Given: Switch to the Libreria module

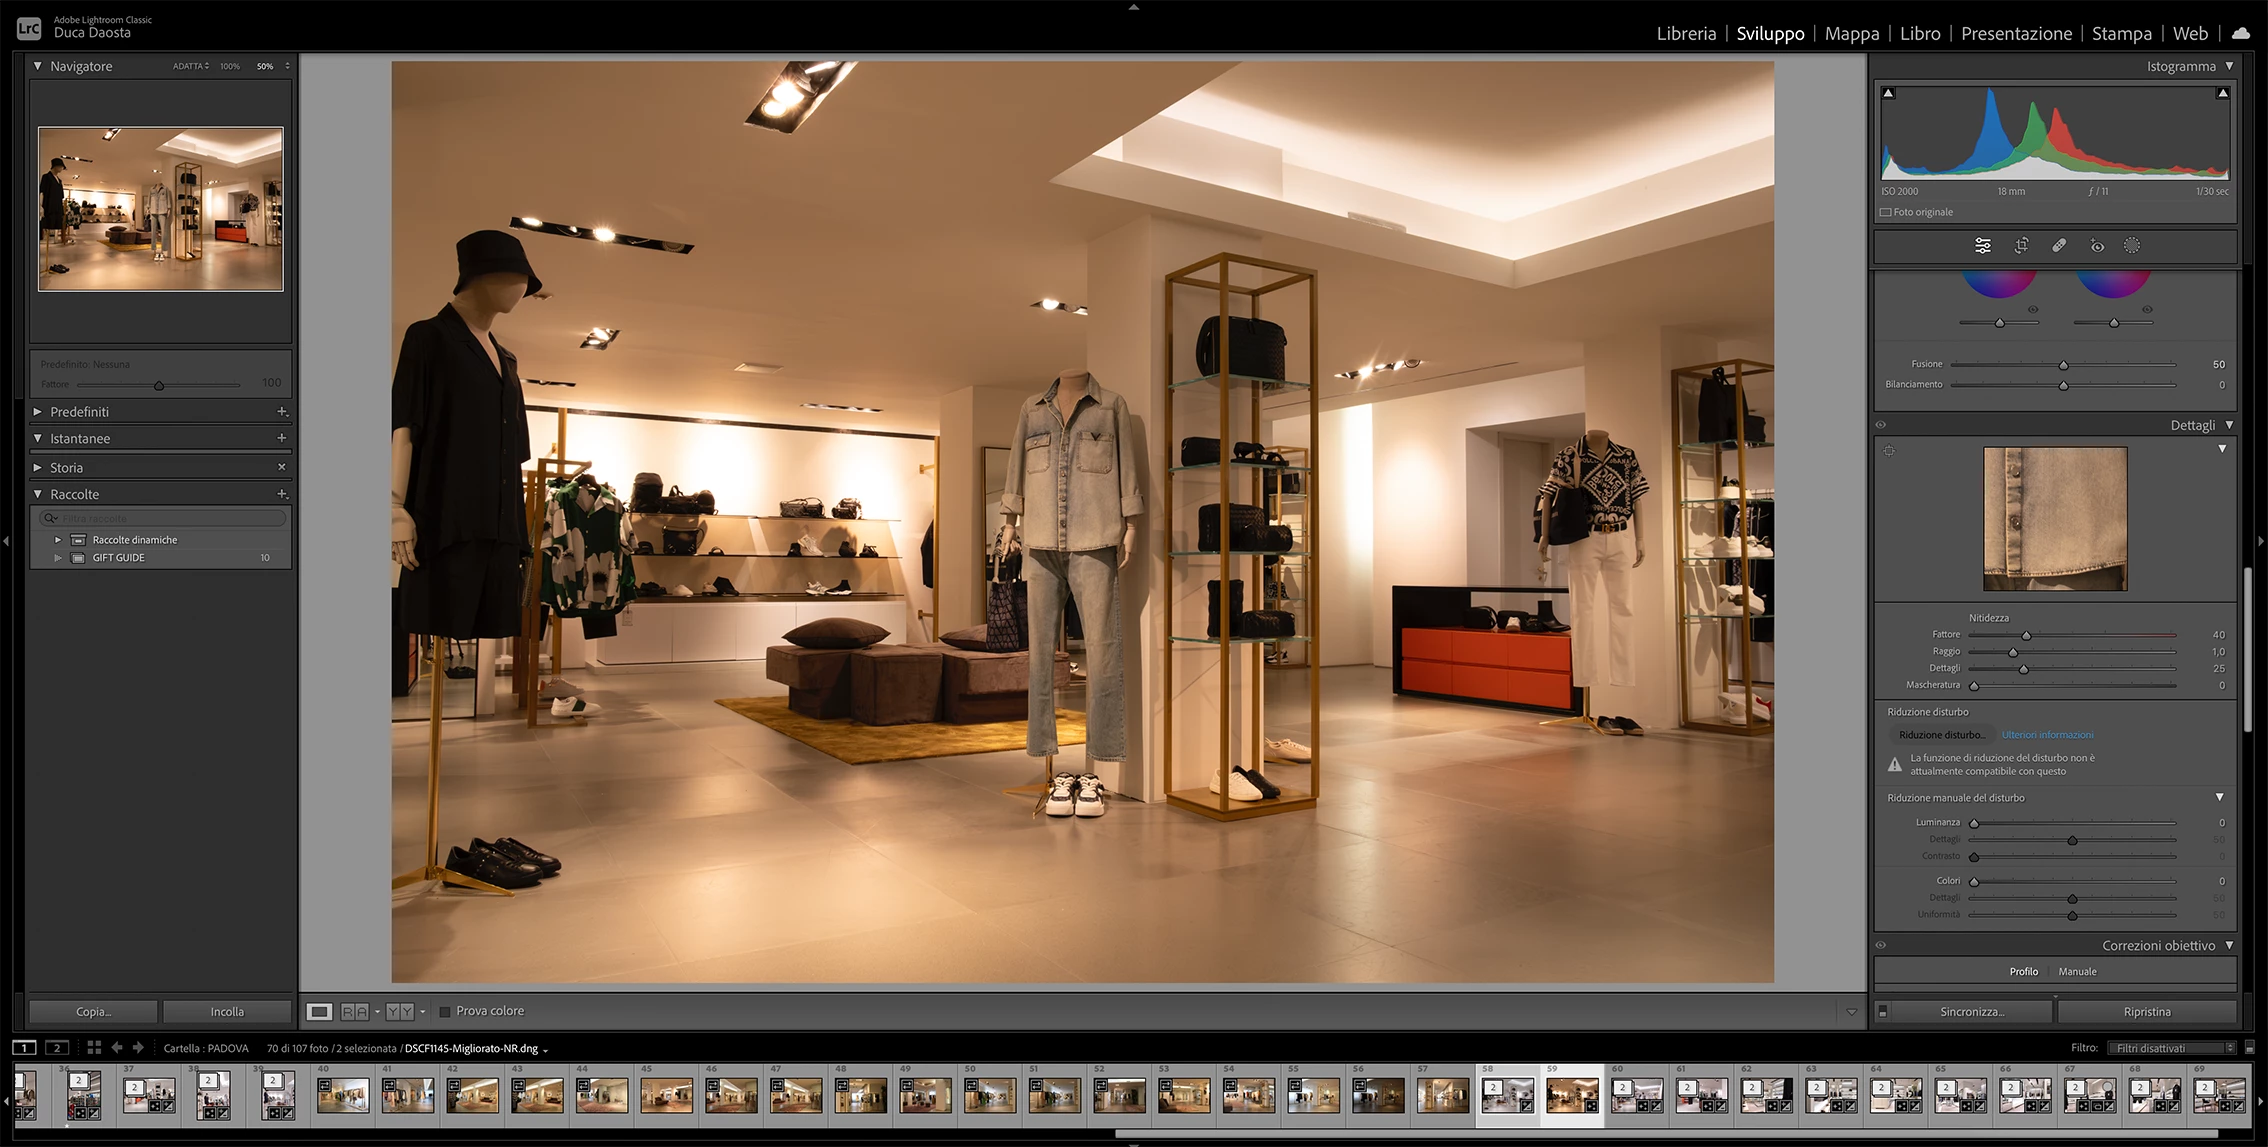Looking at the screenshot, I should pos(1686,33).
